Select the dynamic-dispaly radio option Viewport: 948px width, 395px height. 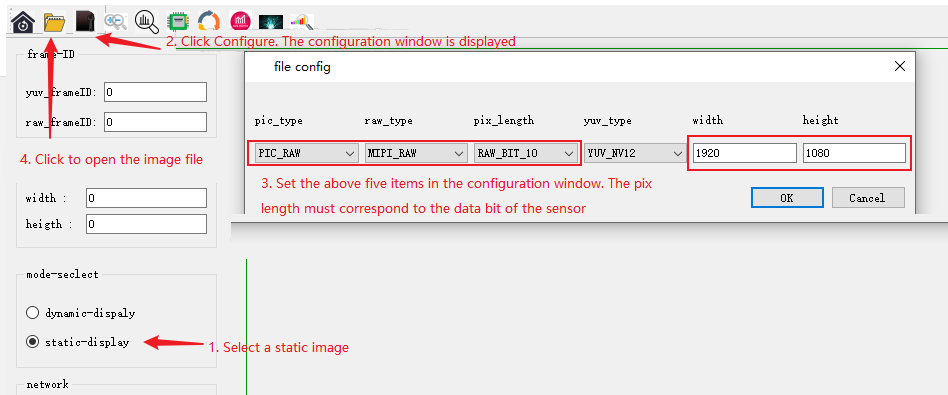[x=80, y=313]
